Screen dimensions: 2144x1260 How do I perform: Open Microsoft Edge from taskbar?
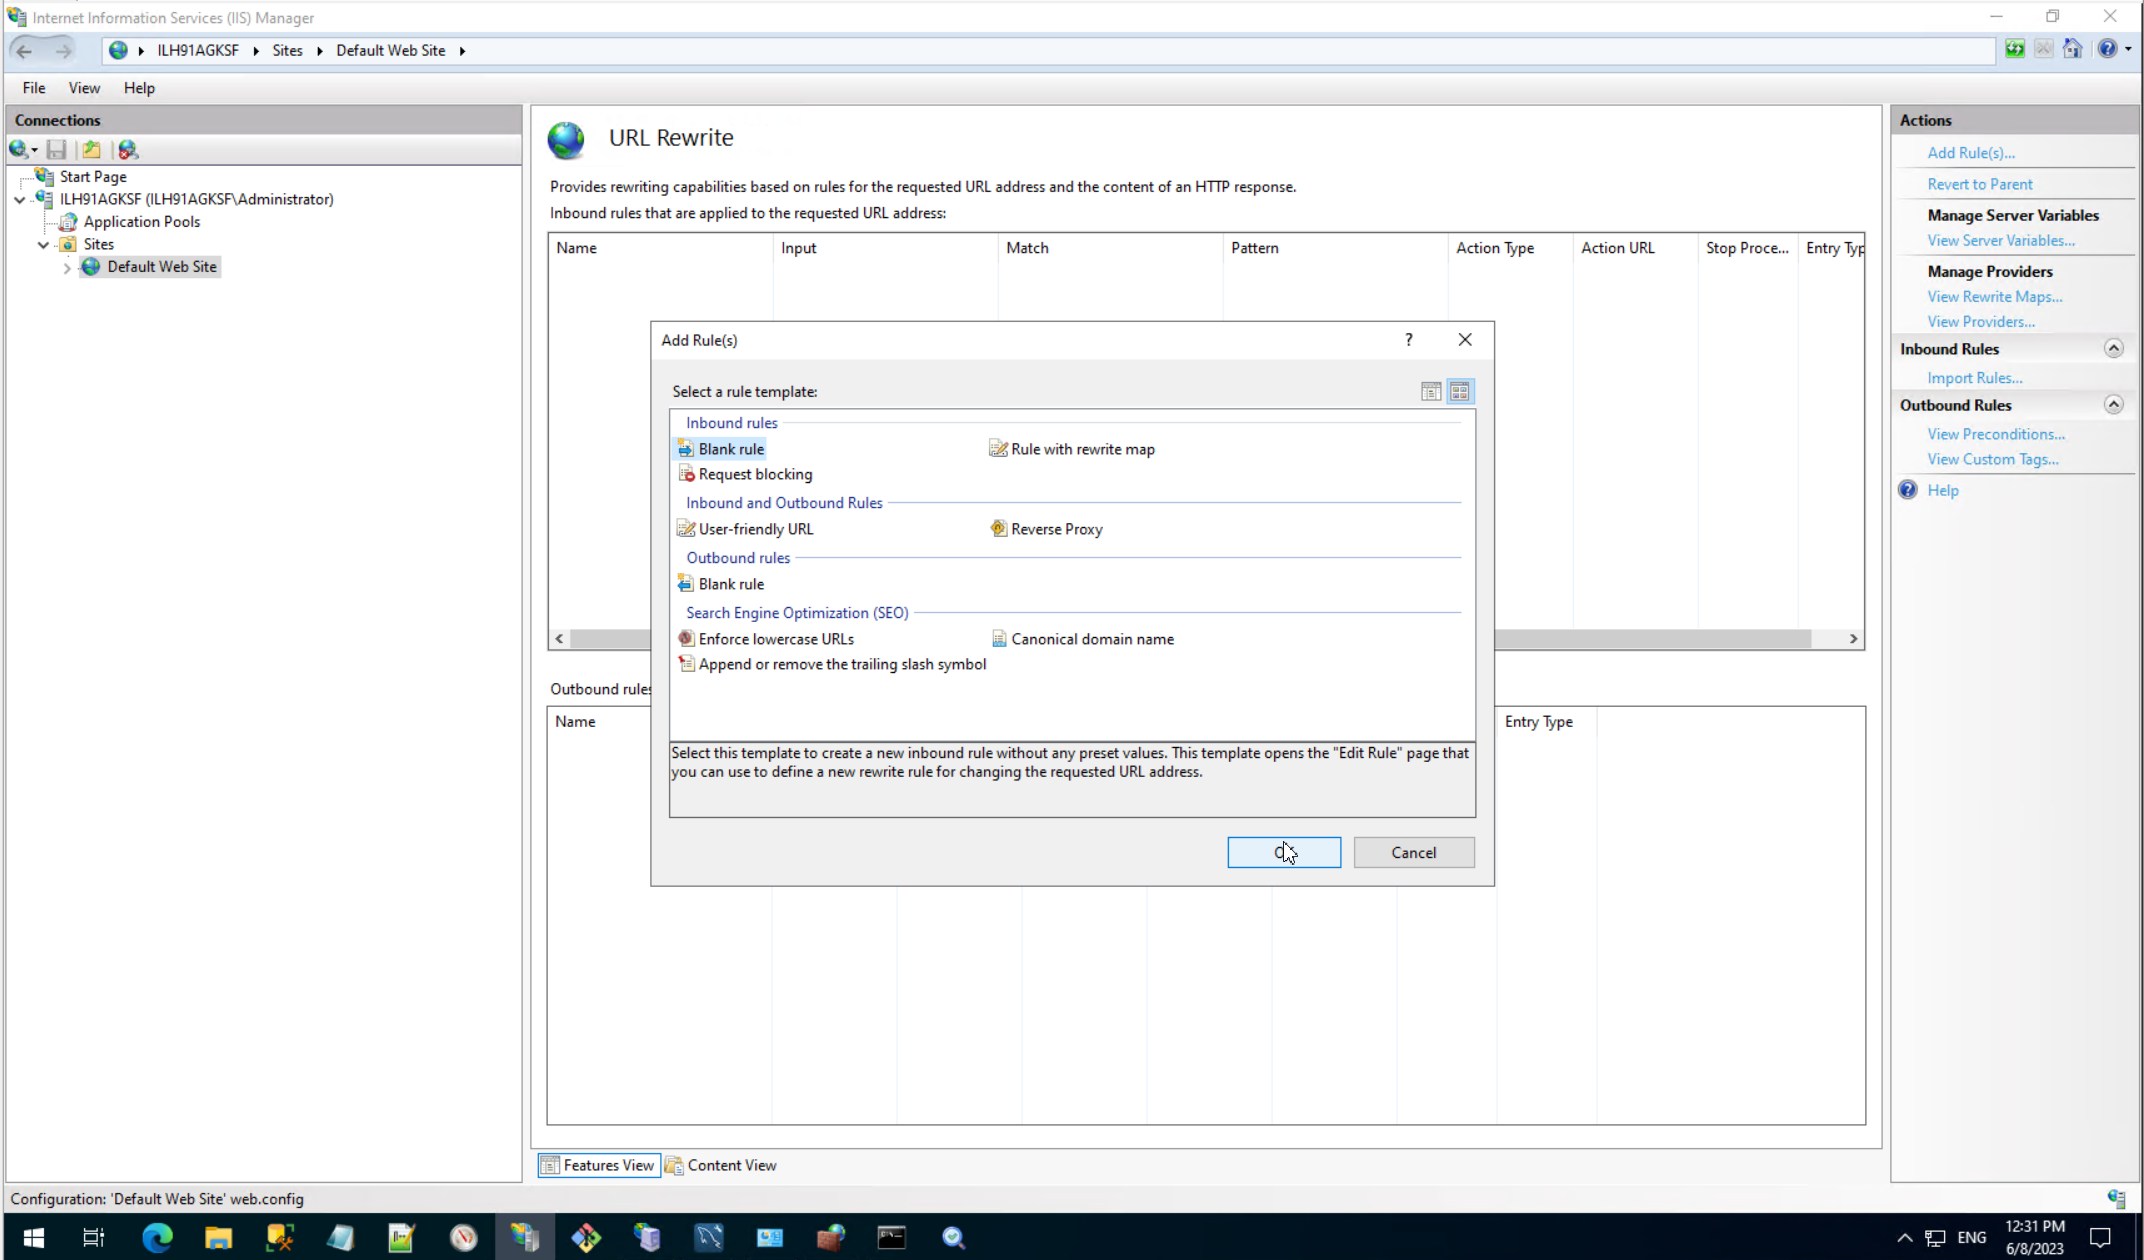tap(157, 1237)
